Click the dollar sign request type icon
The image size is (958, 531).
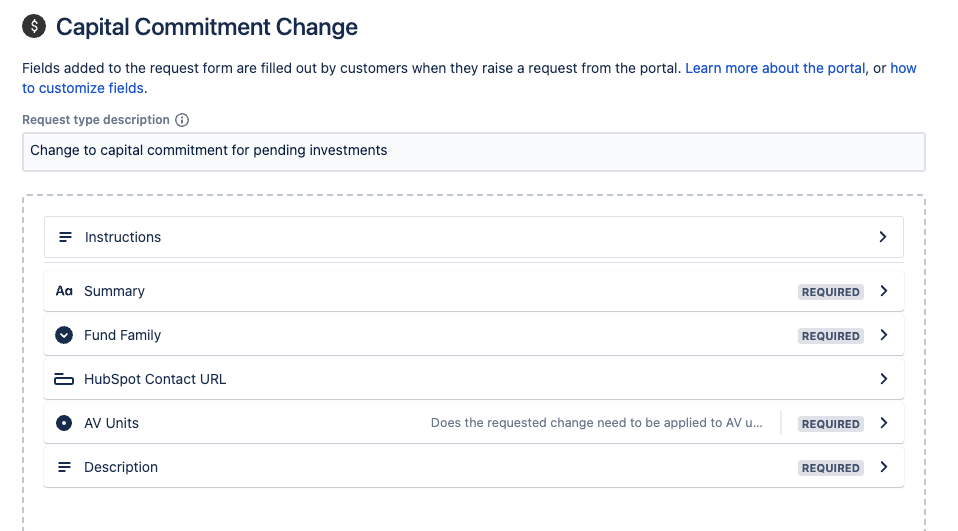point(34,27)
